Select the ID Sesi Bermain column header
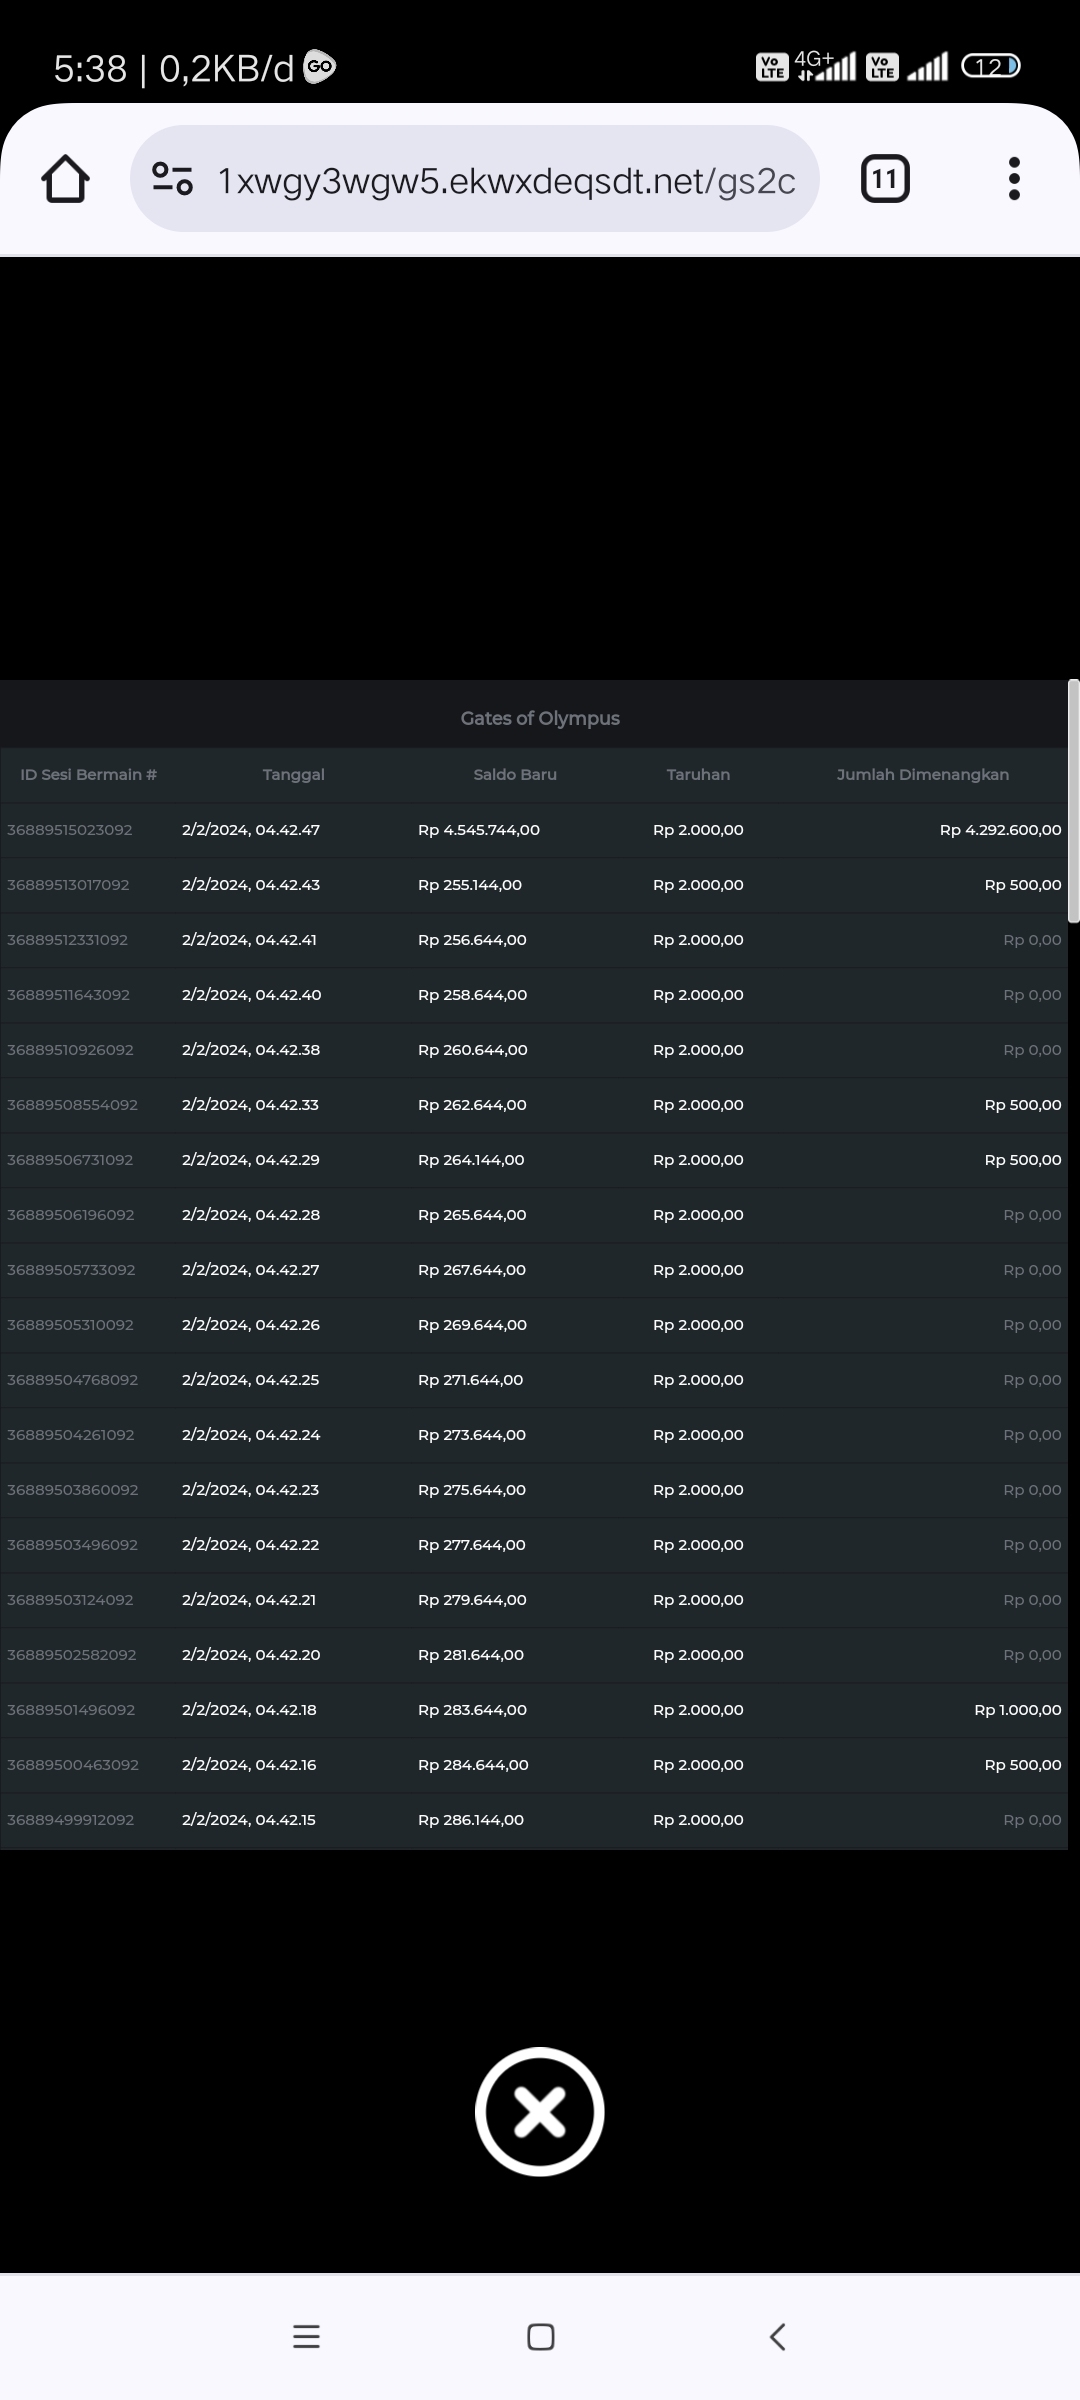 pos(88,775)
